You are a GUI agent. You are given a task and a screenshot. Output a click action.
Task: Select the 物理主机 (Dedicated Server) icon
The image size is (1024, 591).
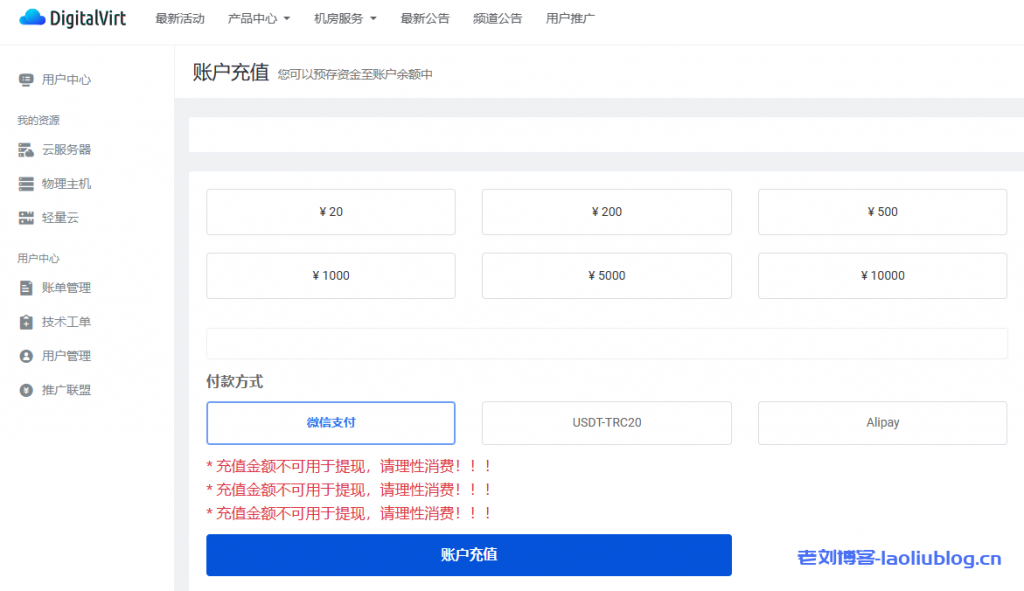(x=24, y=184)
